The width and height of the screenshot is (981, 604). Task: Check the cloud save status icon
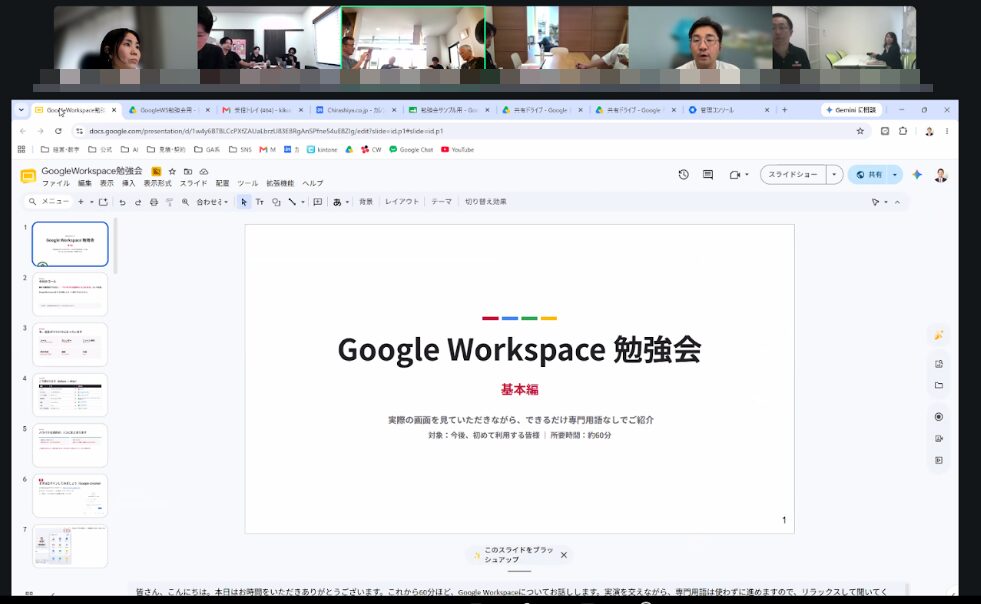[204, 171]
